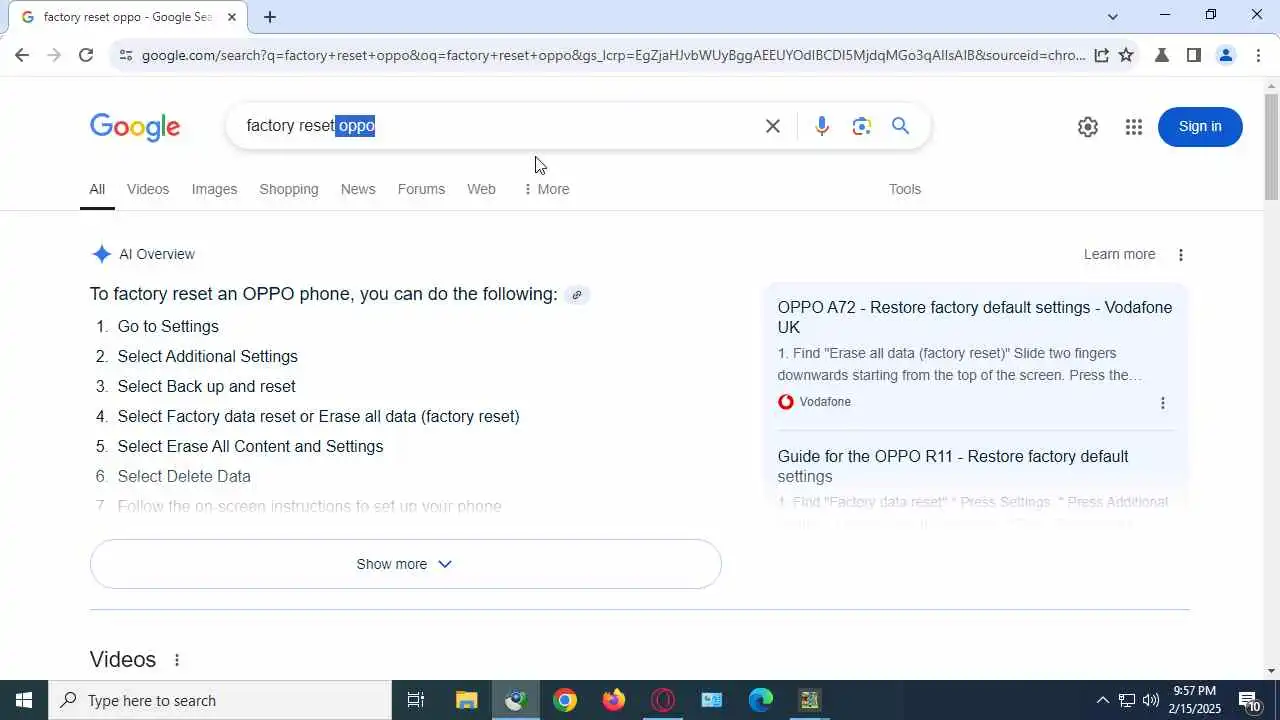Go to the Google logo homepage
The image size is (1280, 720).
pos(135,127)
